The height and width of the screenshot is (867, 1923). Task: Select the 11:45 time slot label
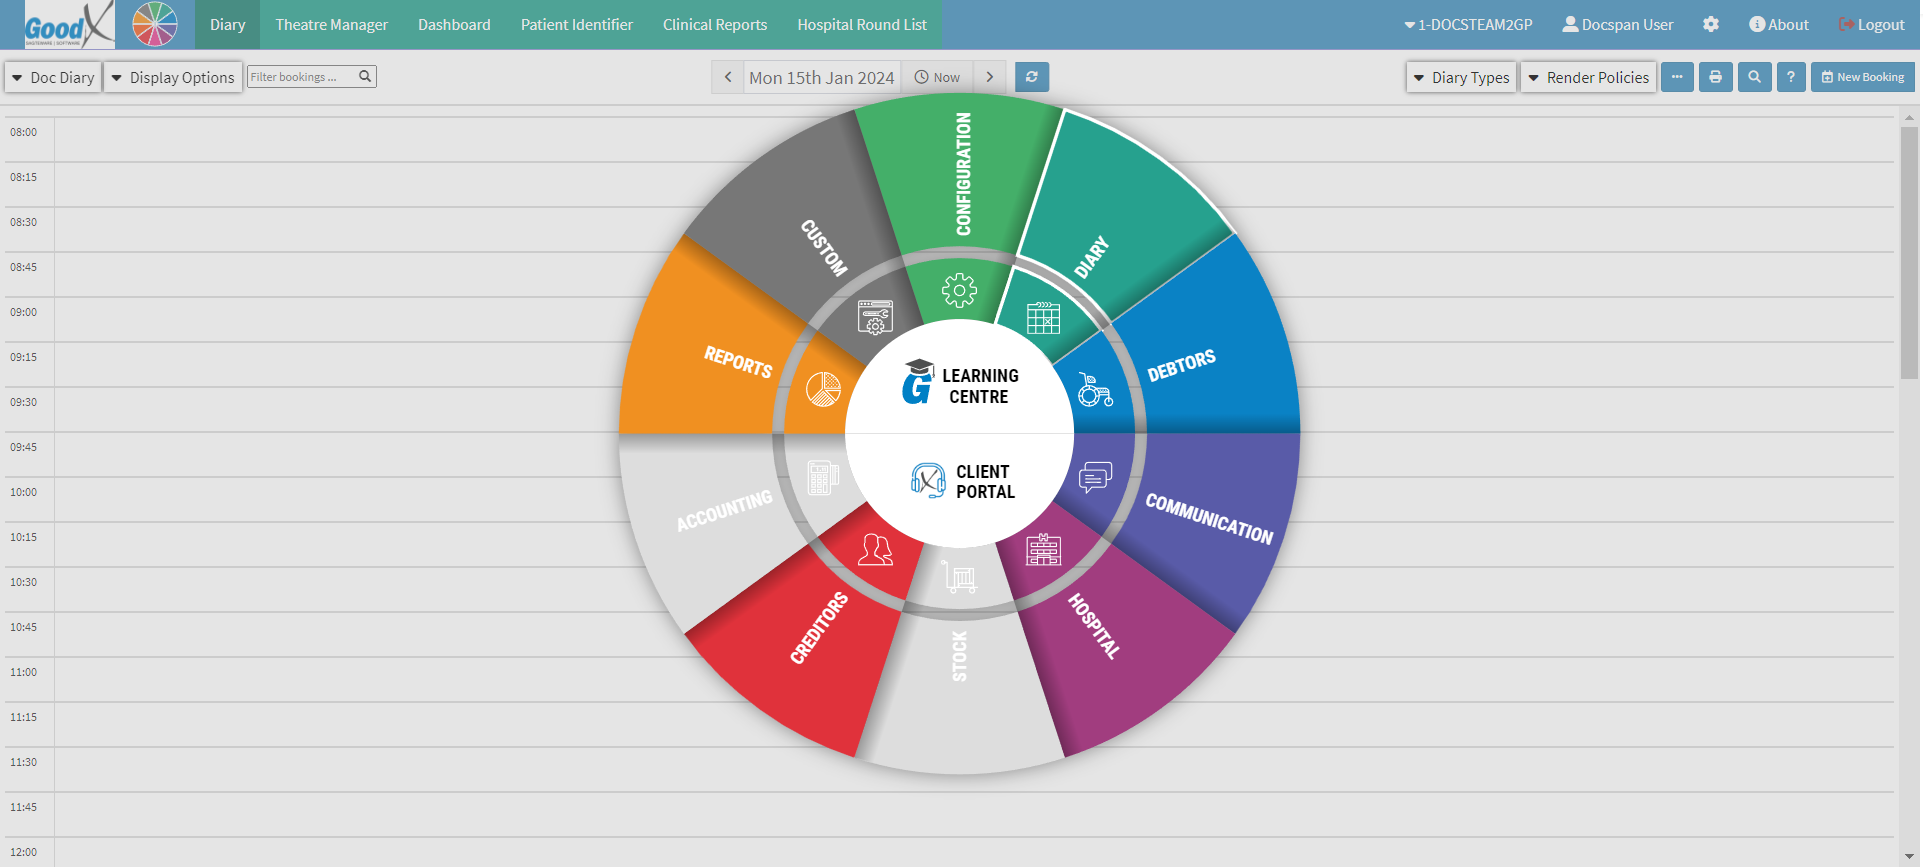pos(24,807)
